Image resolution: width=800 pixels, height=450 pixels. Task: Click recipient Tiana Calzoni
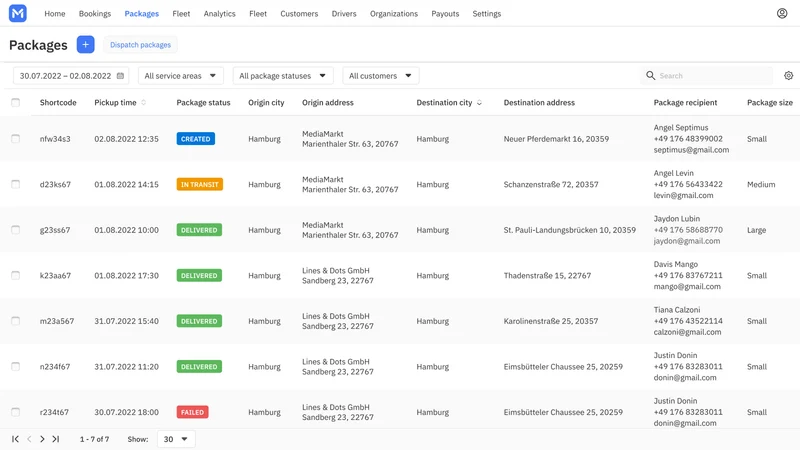pyautogui.click(x=677, y=310)
